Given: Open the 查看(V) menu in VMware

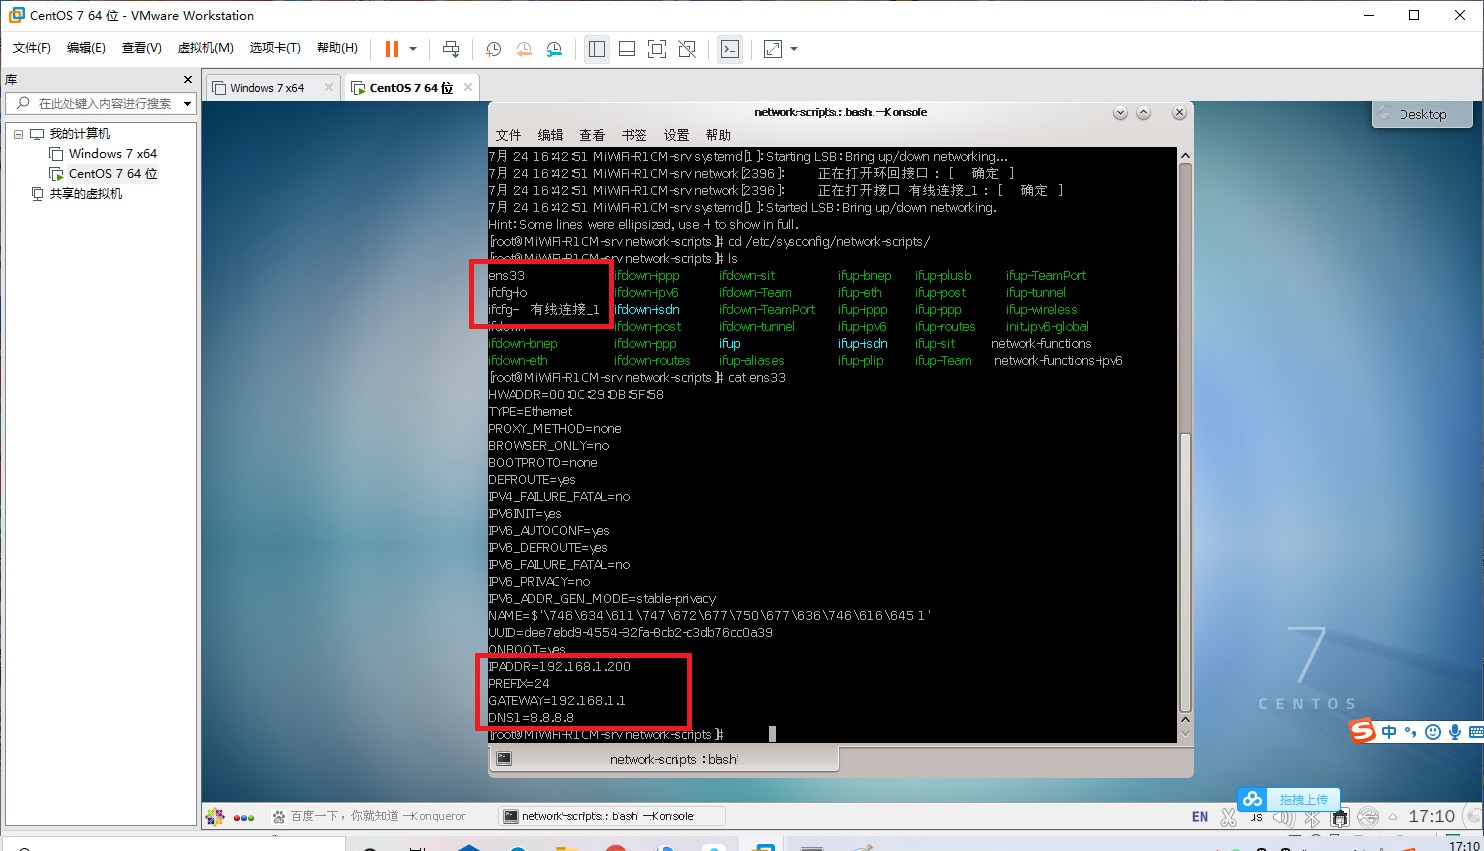Looking at the screenshot, I should tap(141, 48).
